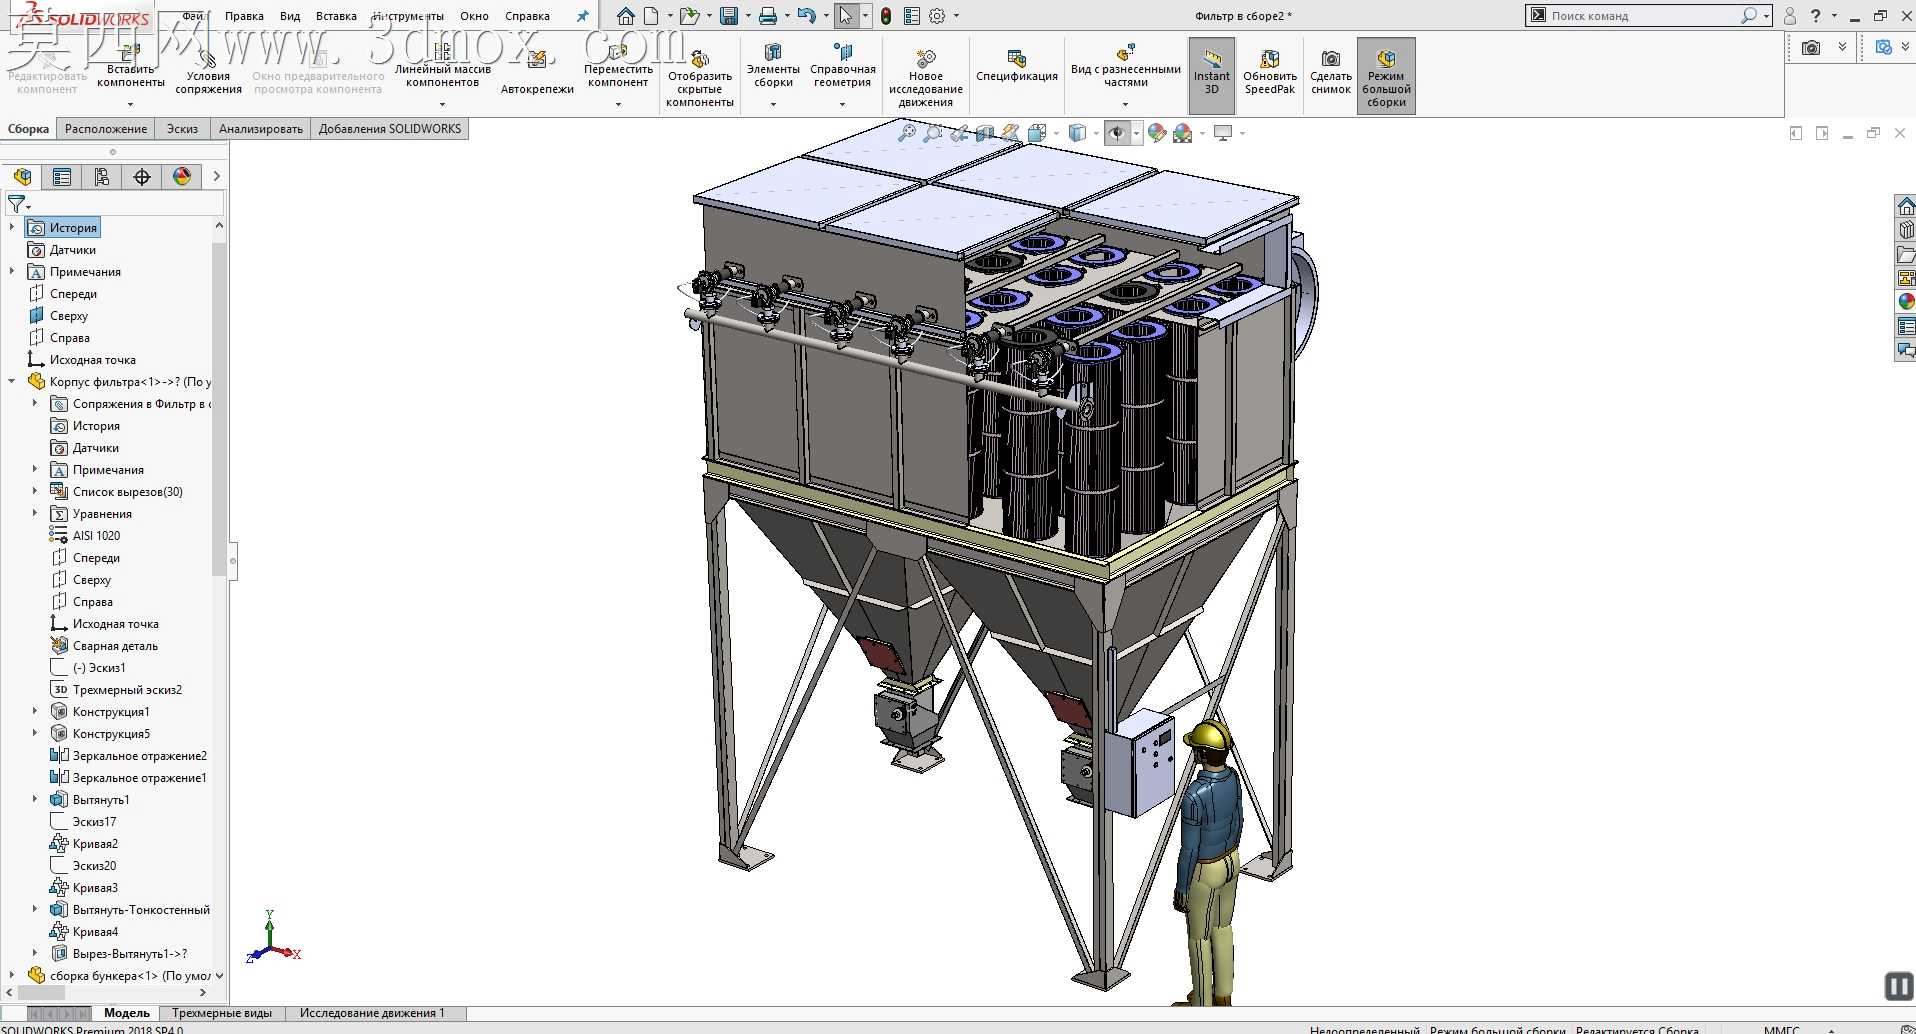
Task: Switch to the Эскиз ribbon tab
Action: (x=182, y=129)
